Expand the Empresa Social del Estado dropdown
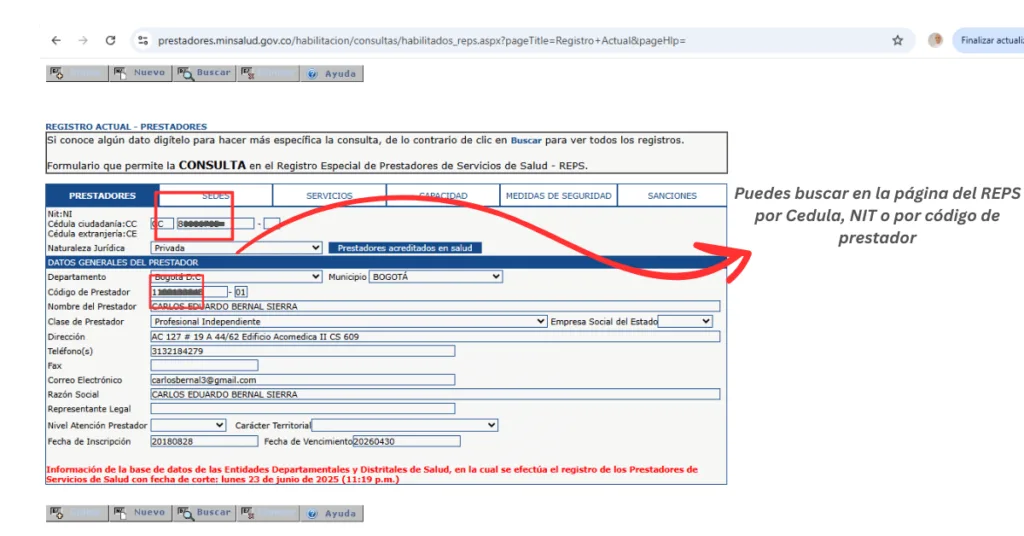Viewport: 1024px width, 536px height. (685, 322)
